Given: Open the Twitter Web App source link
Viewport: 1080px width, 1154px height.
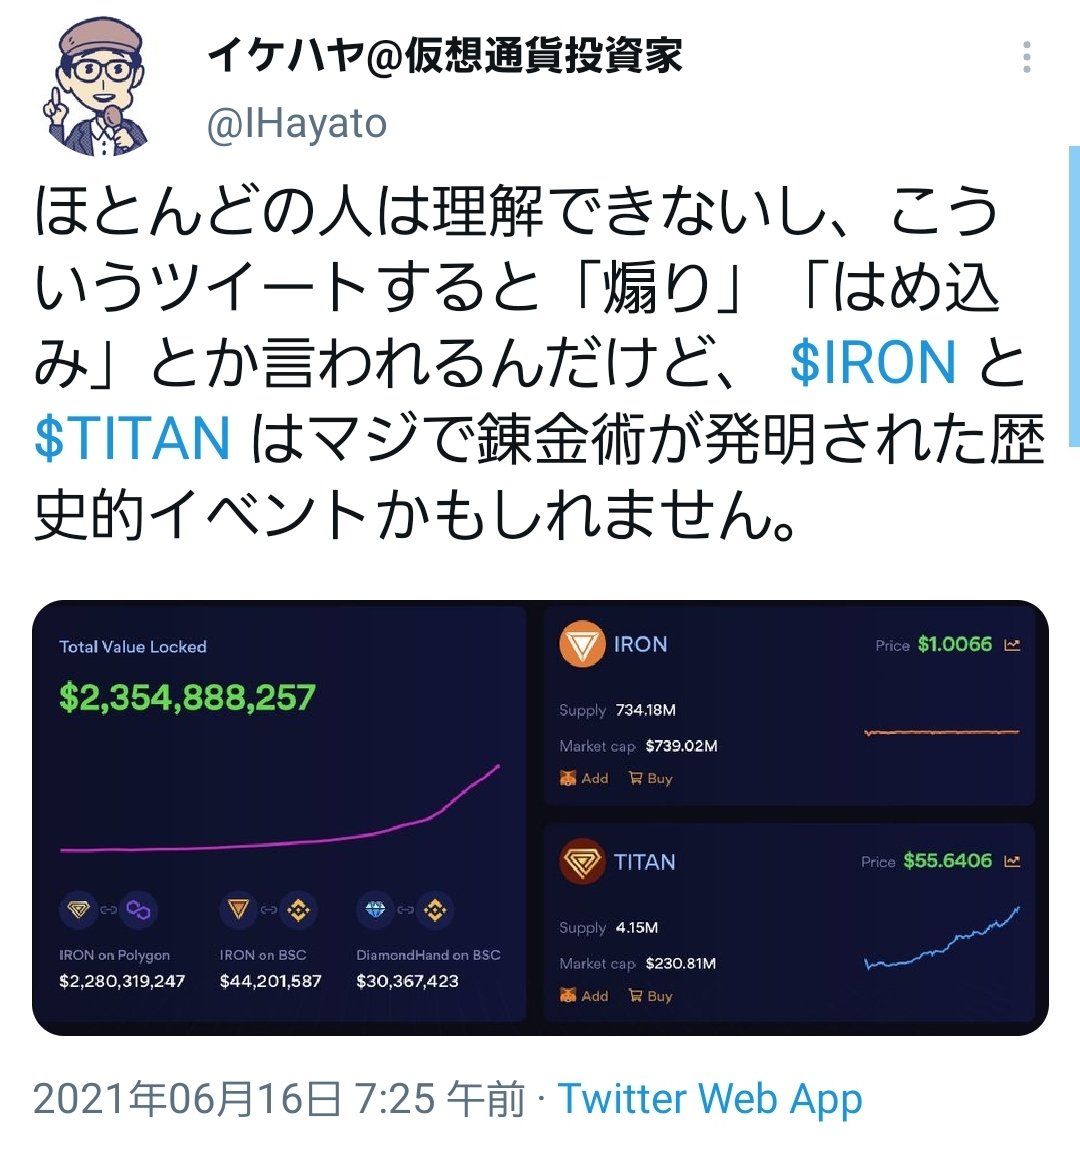Looking at the screenshot, I should (x=710, y=1100).
